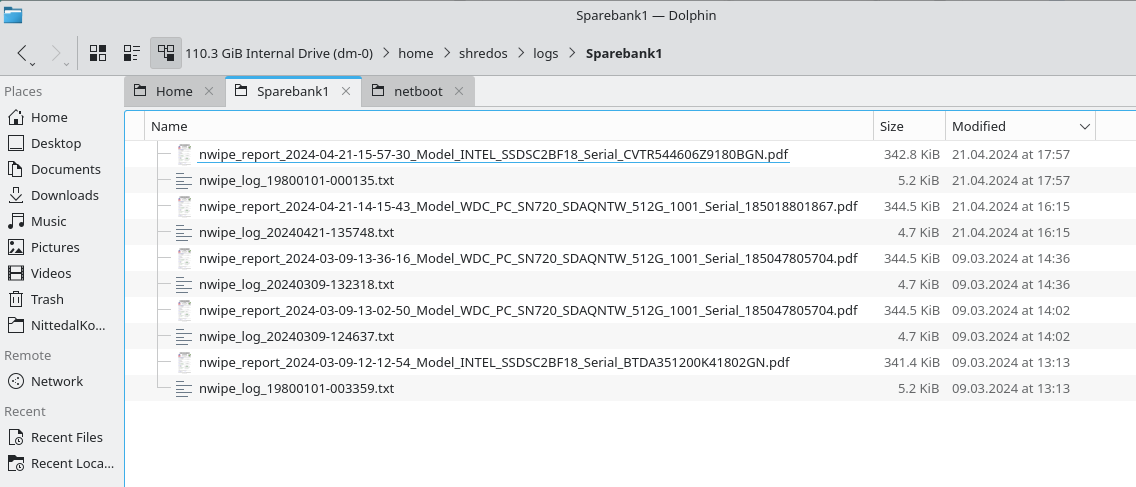Switch to Compact view mode

coord(131,53)
